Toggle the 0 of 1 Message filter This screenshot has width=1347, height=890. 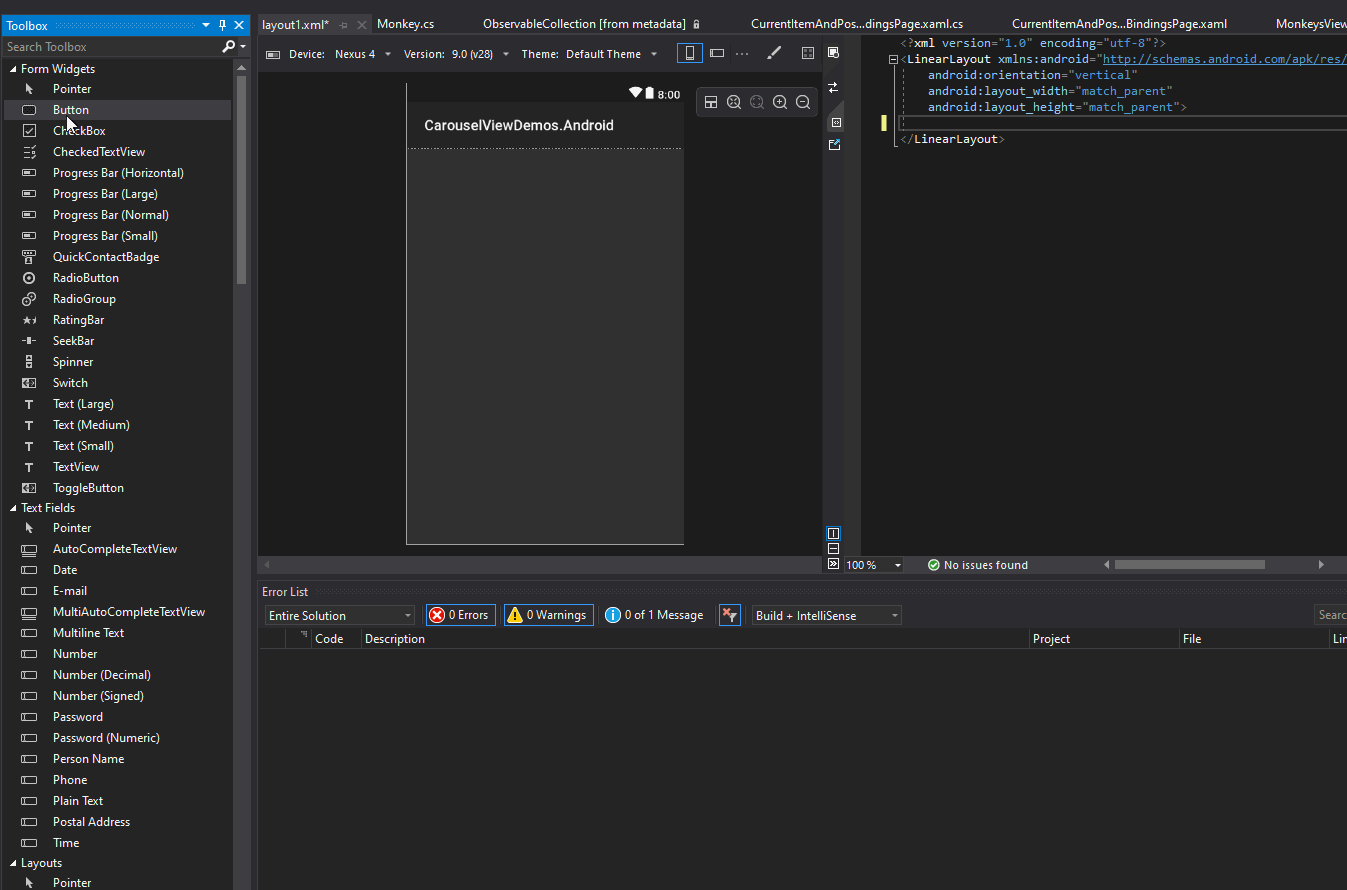click(x=655, y=615)
